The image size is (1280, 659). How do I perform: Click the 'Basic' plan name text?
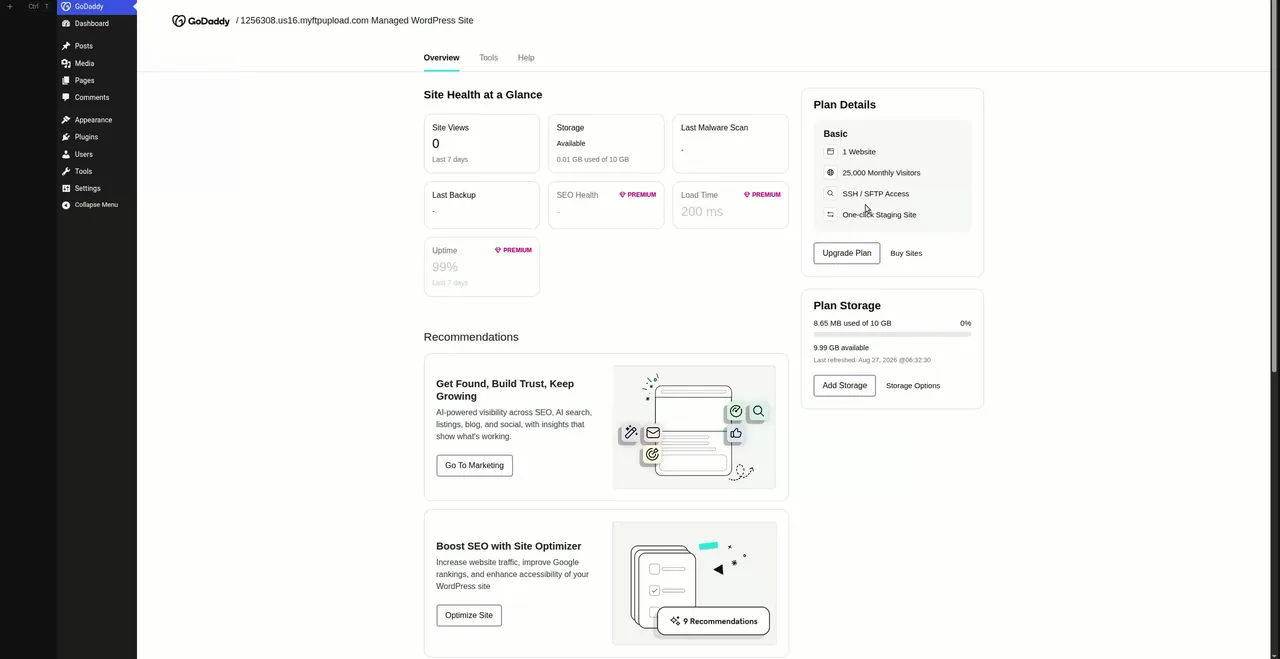pyautogui.click(x=835, y=134)
